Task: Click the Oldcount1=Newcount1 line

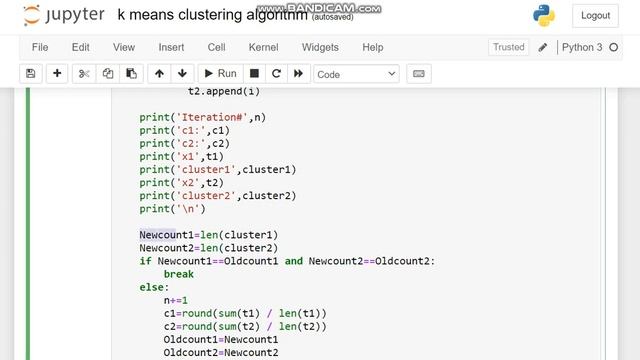Action: [x=221, y=340]
